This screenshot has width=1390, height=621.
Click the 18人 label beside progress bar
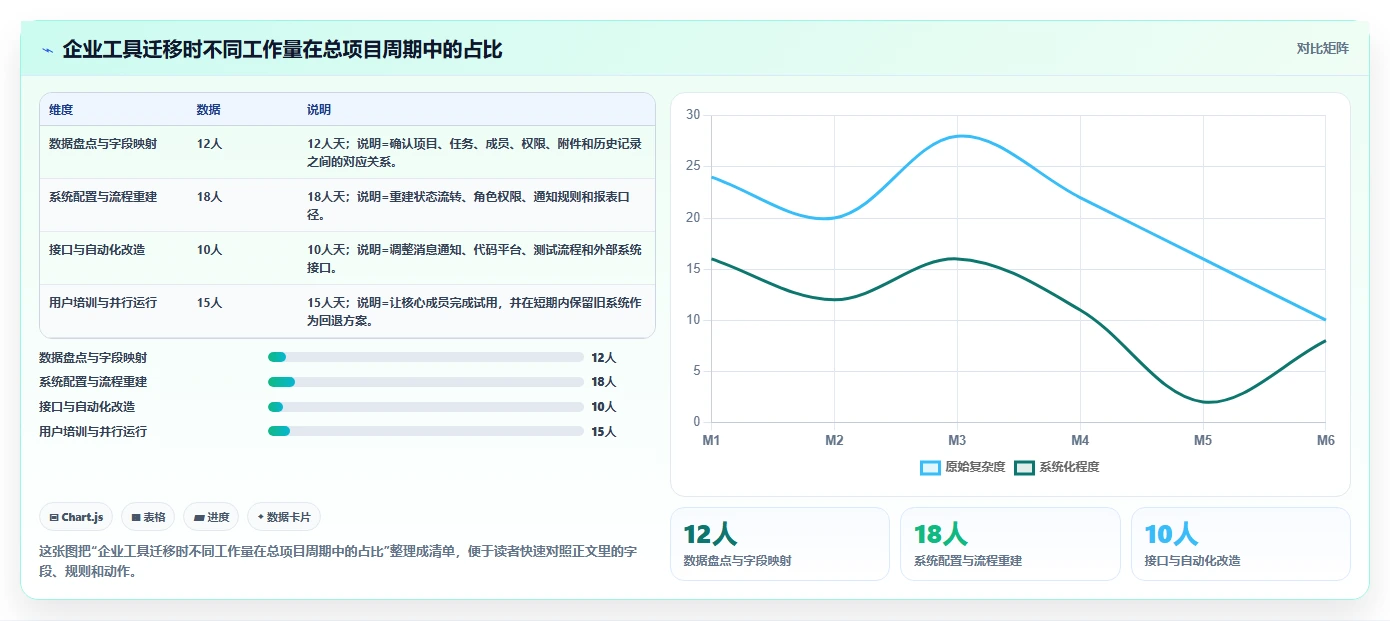604,382
